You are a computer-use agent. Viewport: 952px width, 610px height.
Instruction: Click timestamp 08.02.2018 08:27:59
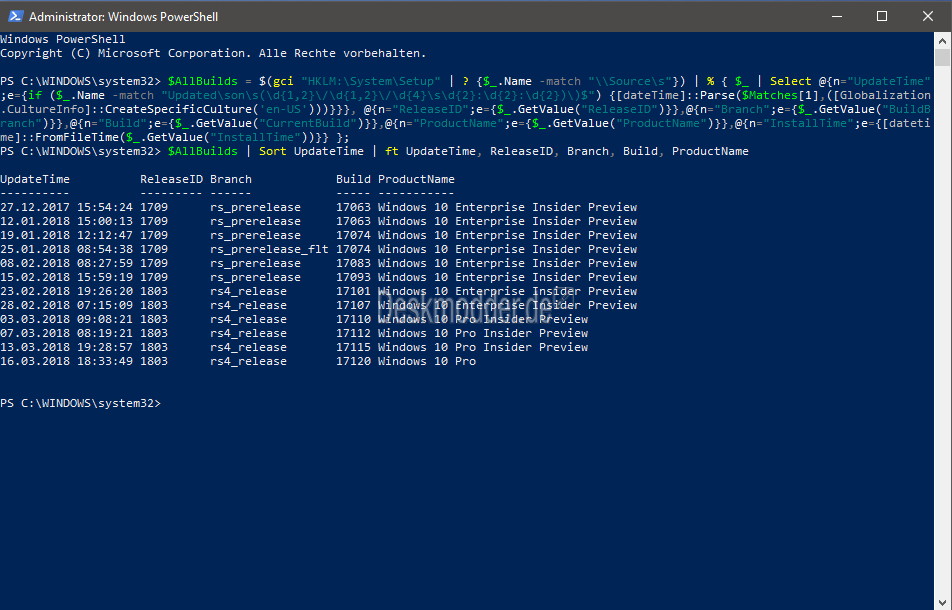click(x=66, y=263)
